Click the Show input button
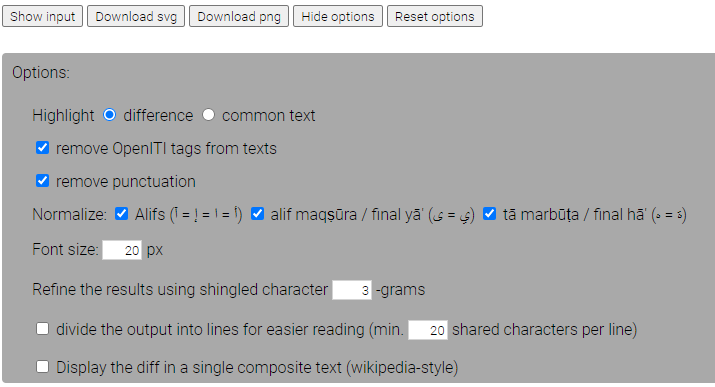715x387 pixels. (42, 16)
